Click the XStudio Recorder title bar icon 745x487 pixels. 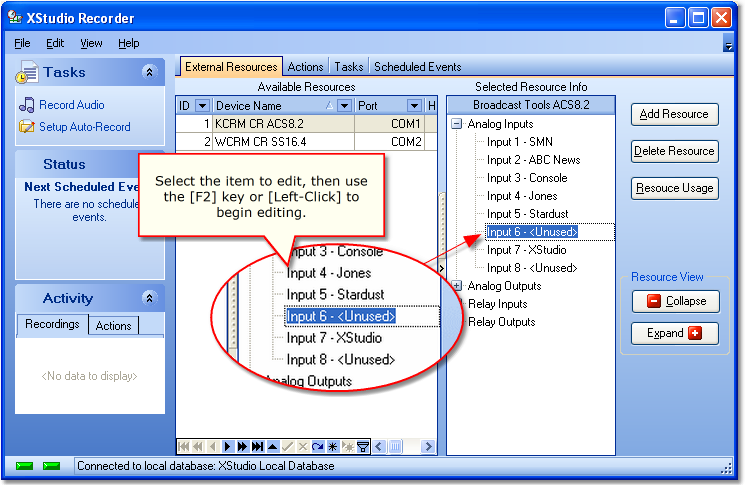[15, 18]
